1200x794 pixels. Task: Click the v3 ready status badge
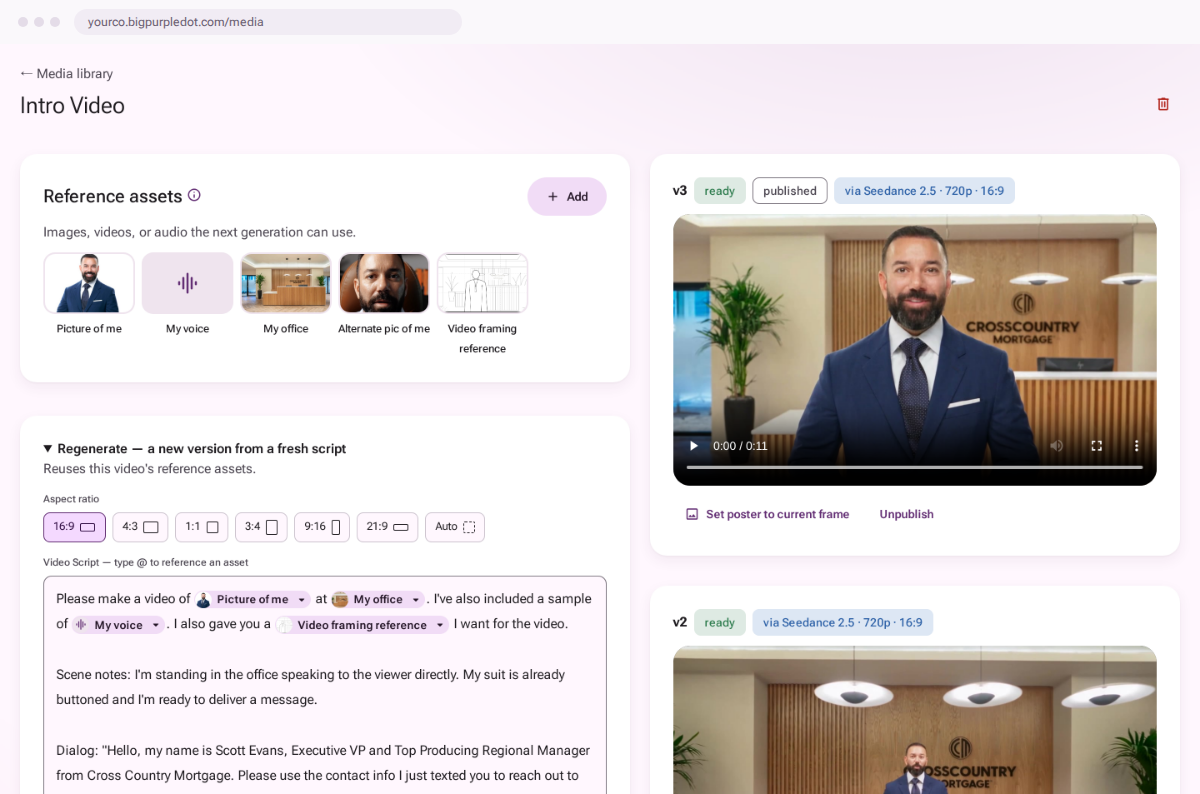tap(720, 191)
